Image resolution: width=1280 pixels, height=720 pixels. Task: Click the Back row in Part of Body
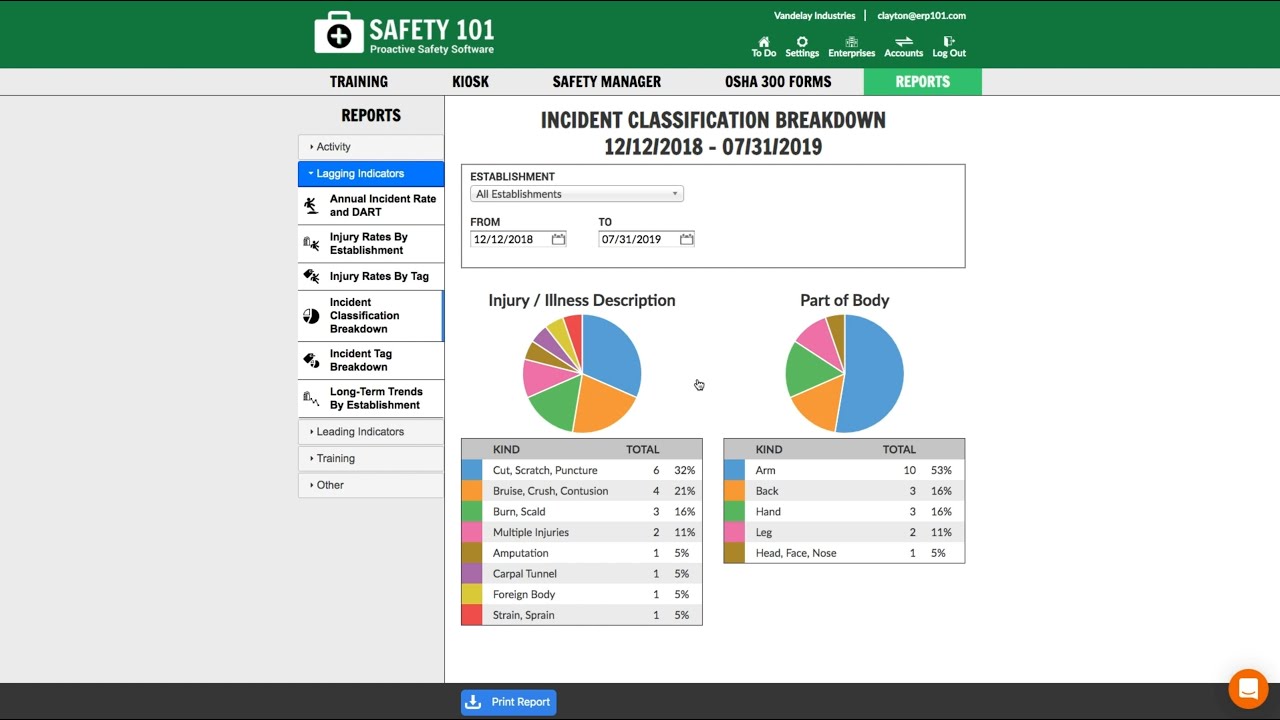tap(844, 491)
